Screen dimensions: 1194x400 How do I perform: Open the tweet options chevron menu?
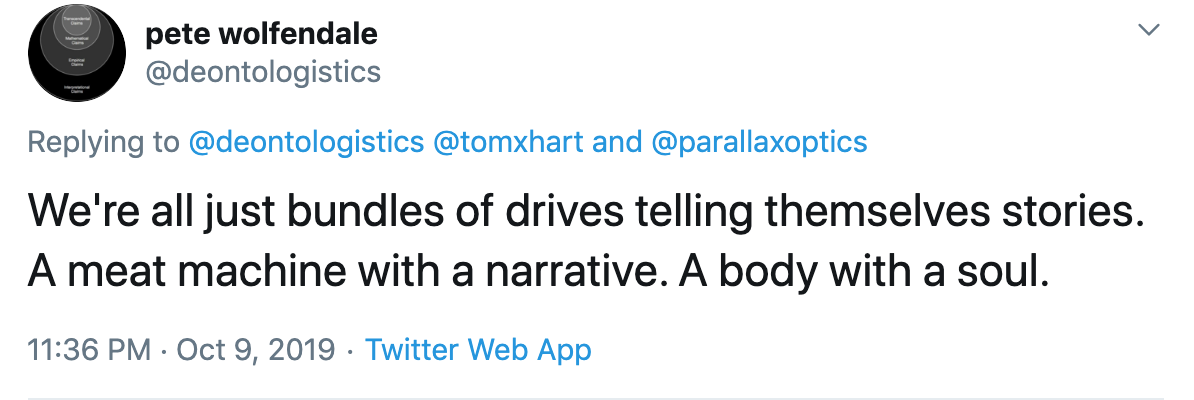point(1150,31)
